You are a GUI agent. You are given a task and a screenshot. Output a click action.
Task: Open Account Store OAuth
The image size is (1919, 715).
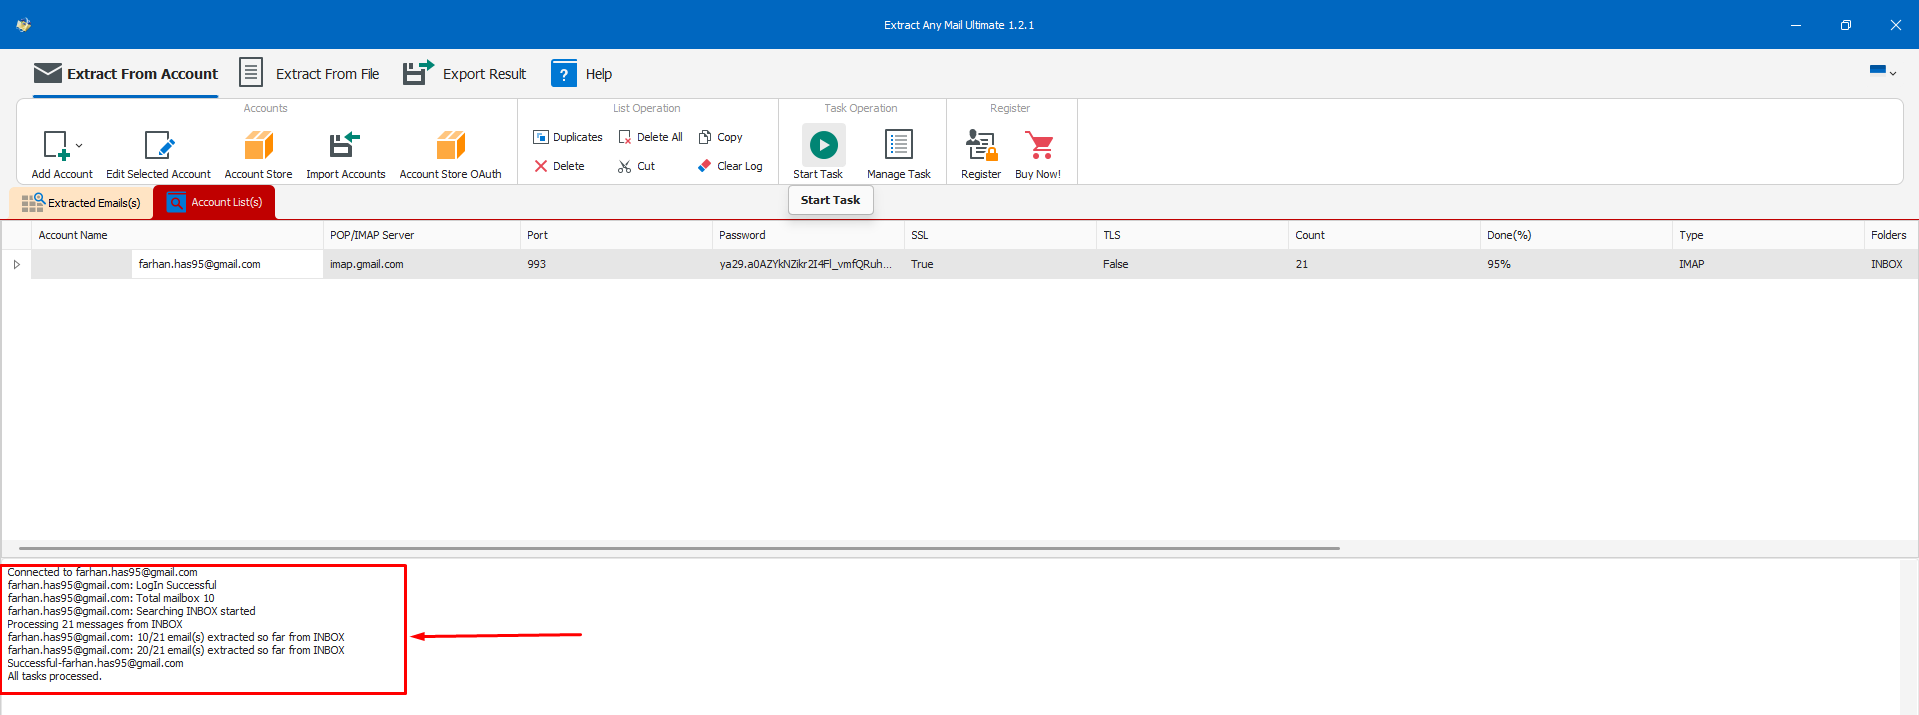tap(450, 146)
